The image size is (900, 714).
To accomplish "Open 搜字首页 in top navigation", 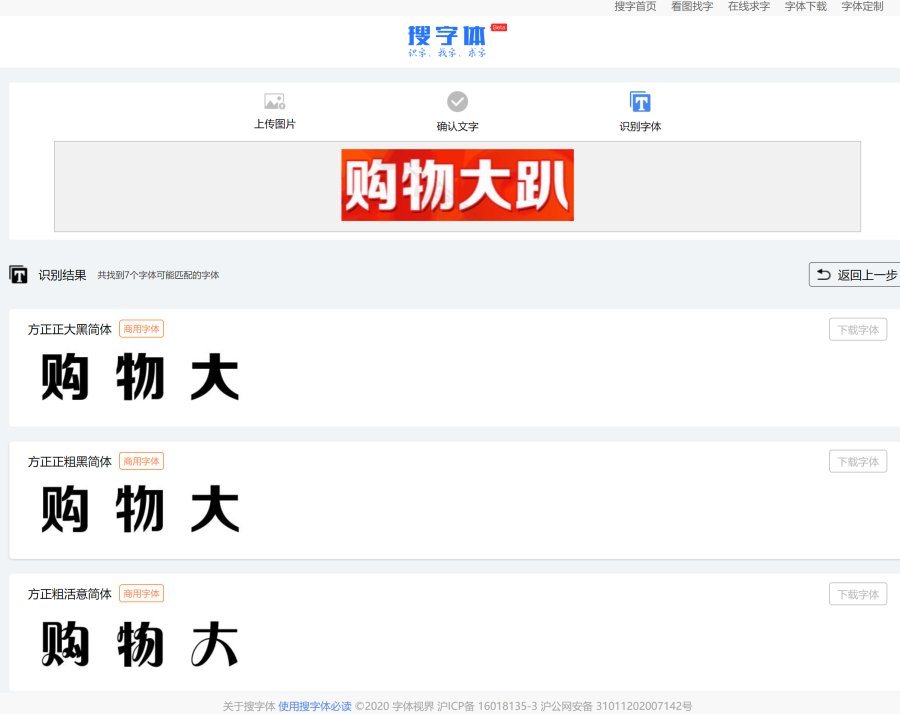I will pyautogui.click(x=635, y=6).
